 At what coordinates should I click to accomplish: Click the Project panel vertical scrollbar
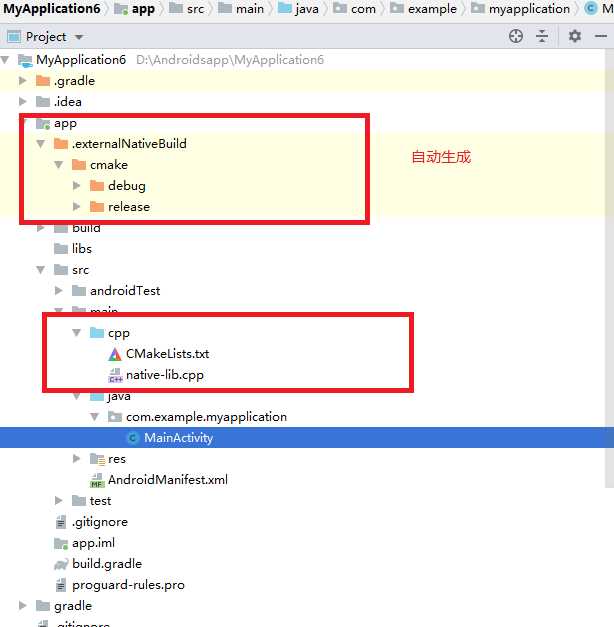coord(609,268)
